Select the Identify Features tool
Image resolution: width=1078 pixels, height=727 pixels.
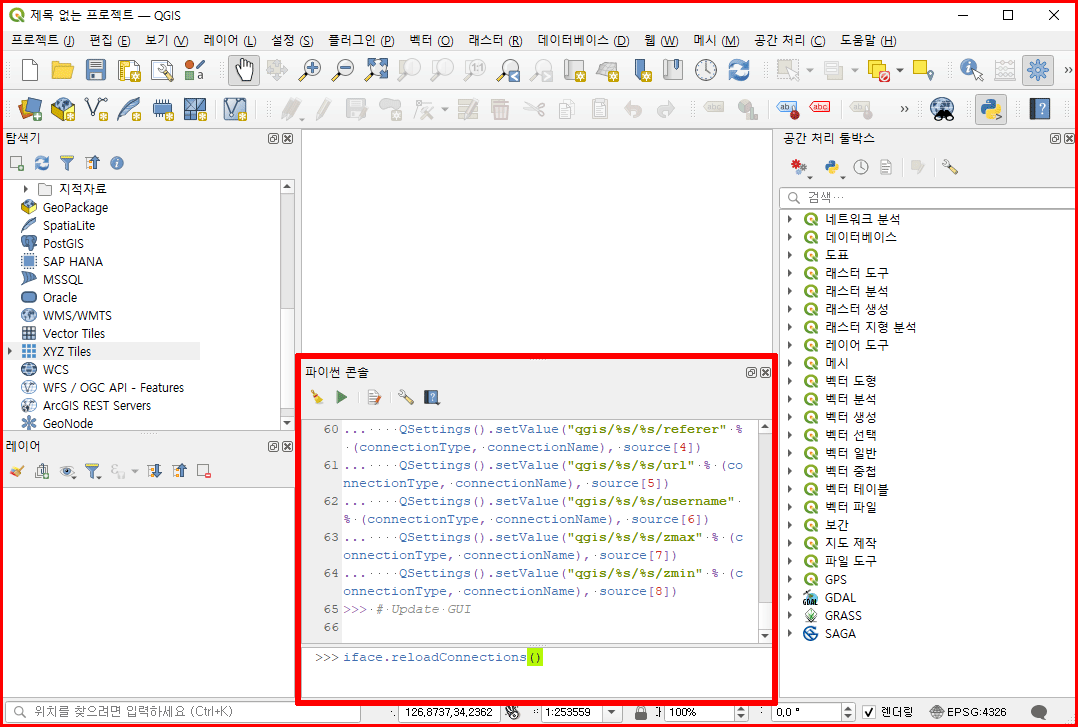971,69
